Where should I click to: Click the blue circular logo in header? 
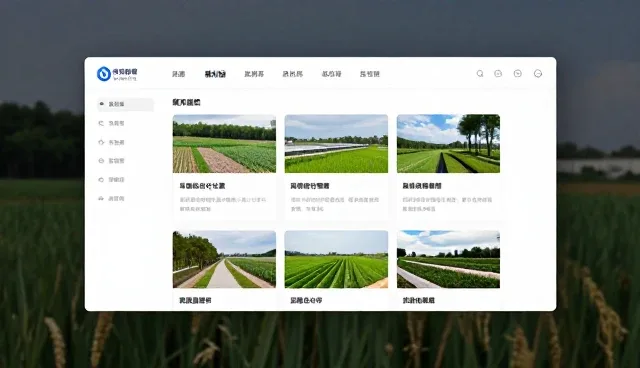(x=104, y=74)
